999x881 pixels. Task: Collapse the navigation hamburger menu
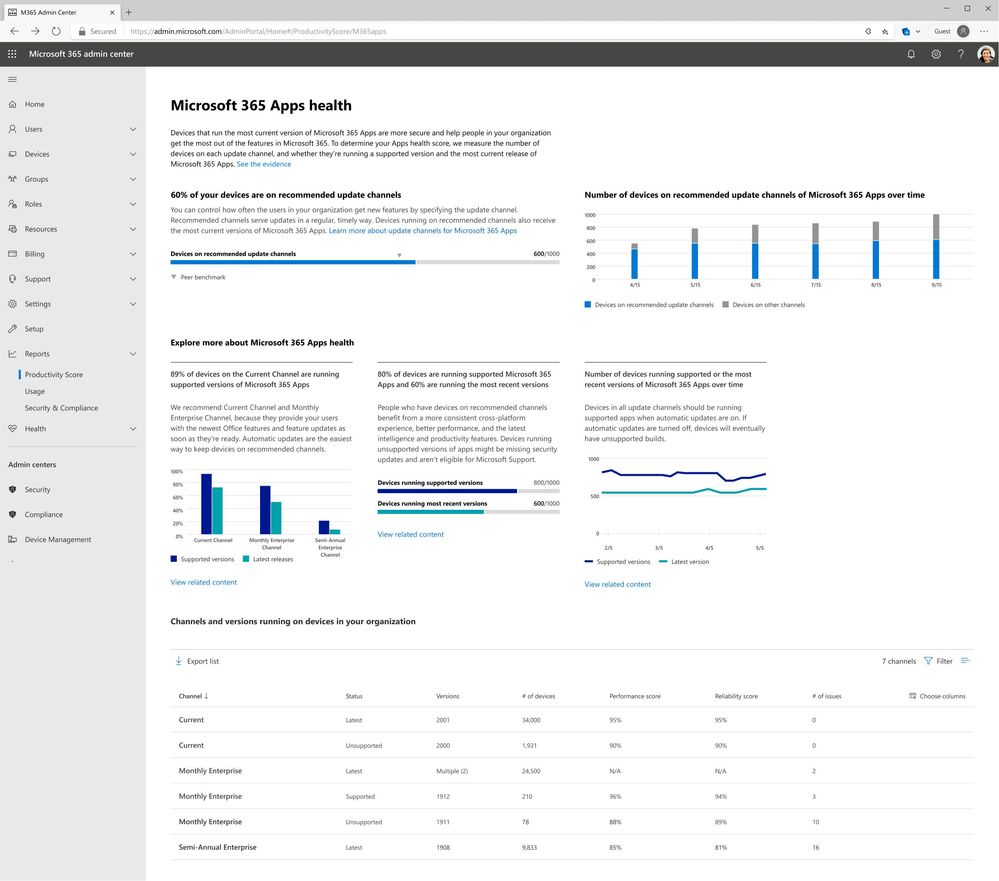point(12,80)
